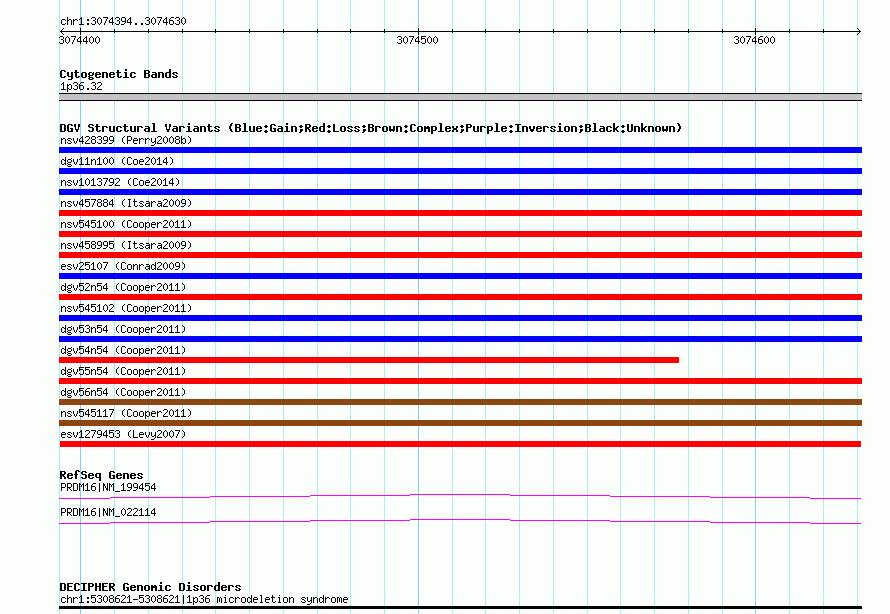This screenshot has height=614, width=890.
Task: Click the RefSeq Genes track title
Action: (101, 475)
